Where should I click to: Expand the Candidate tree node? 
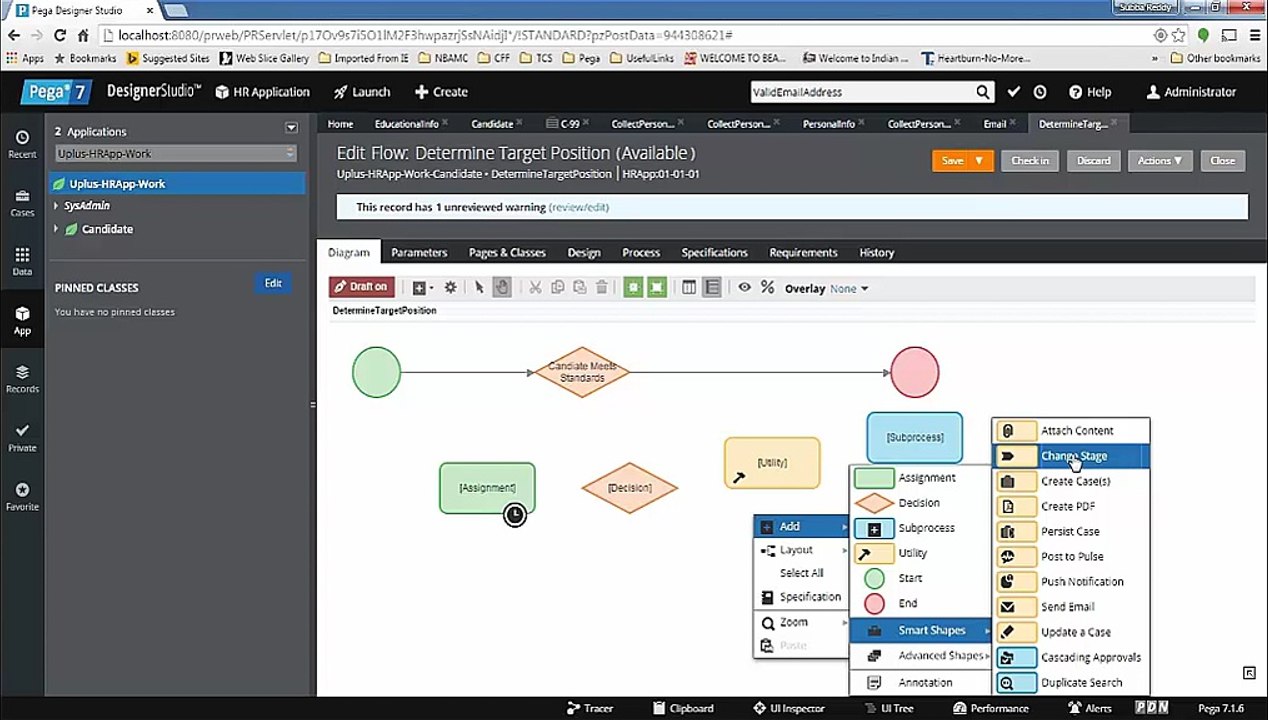pos(56,229)
